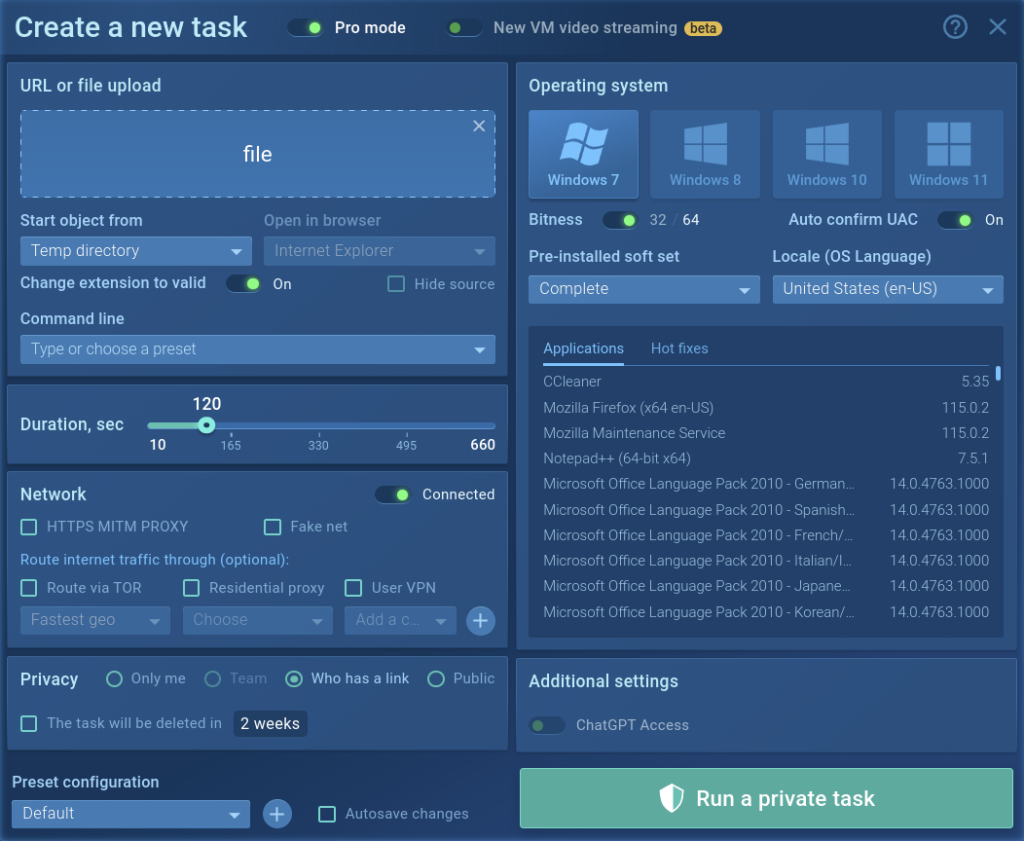Add a VPN config with the plus icon
Screen dimensions: 1024x841
480,620
